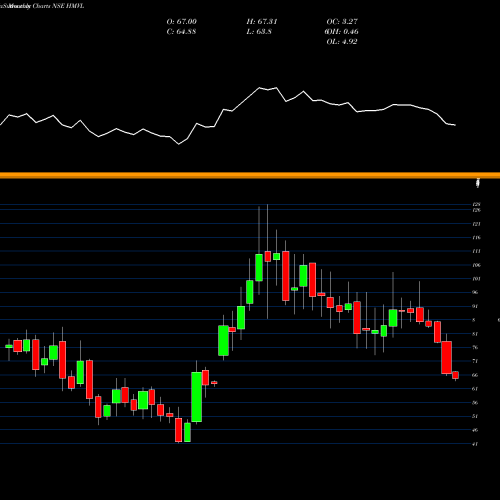Viewport: 500px width, 500px height.
Task: Click the close price 'C: 64.88'
Action: [181, 32]
